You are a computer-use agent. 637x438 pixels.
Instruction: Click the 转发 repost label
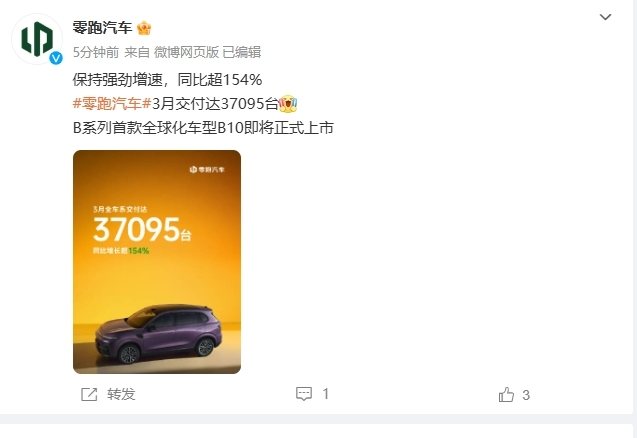pos(121,394)
